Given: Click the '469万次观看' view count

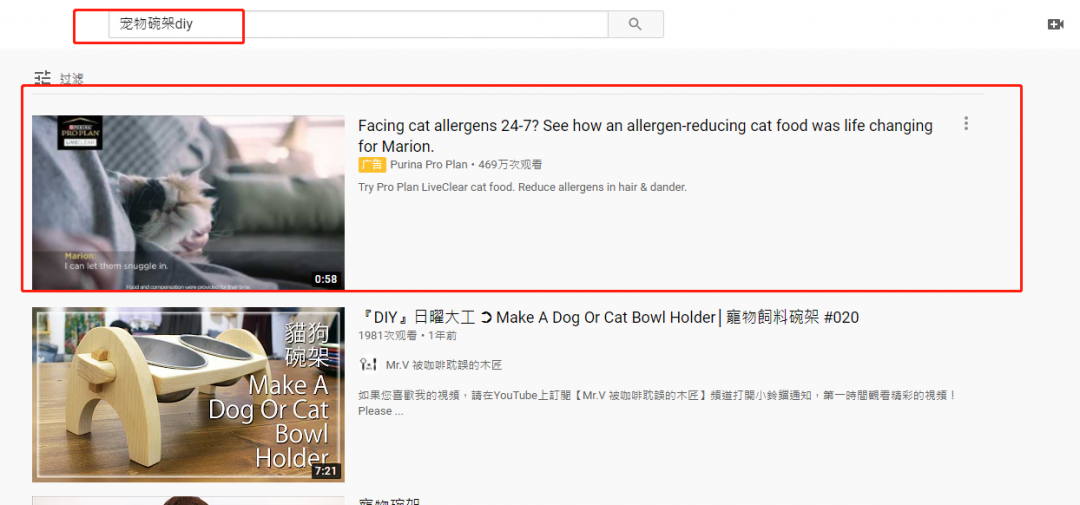Looking at the screenshot, I should 510,165.
